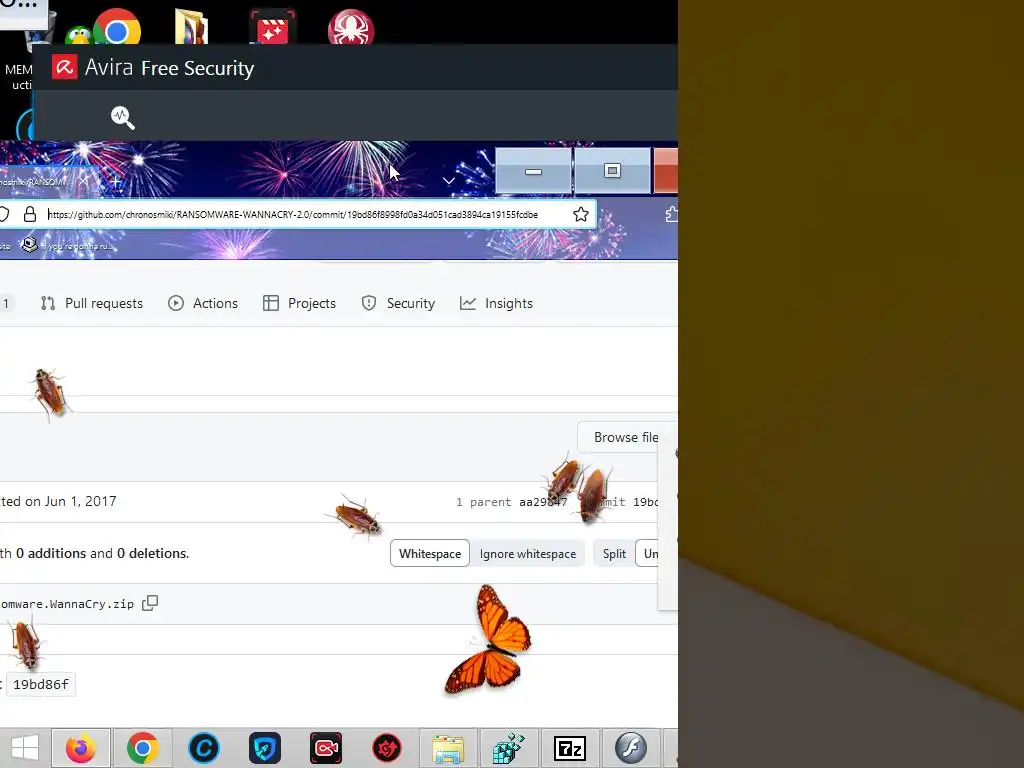Select the Whitespace diff option
Viewport: 1024px width, 768px height.
click(x=430, y=554)
